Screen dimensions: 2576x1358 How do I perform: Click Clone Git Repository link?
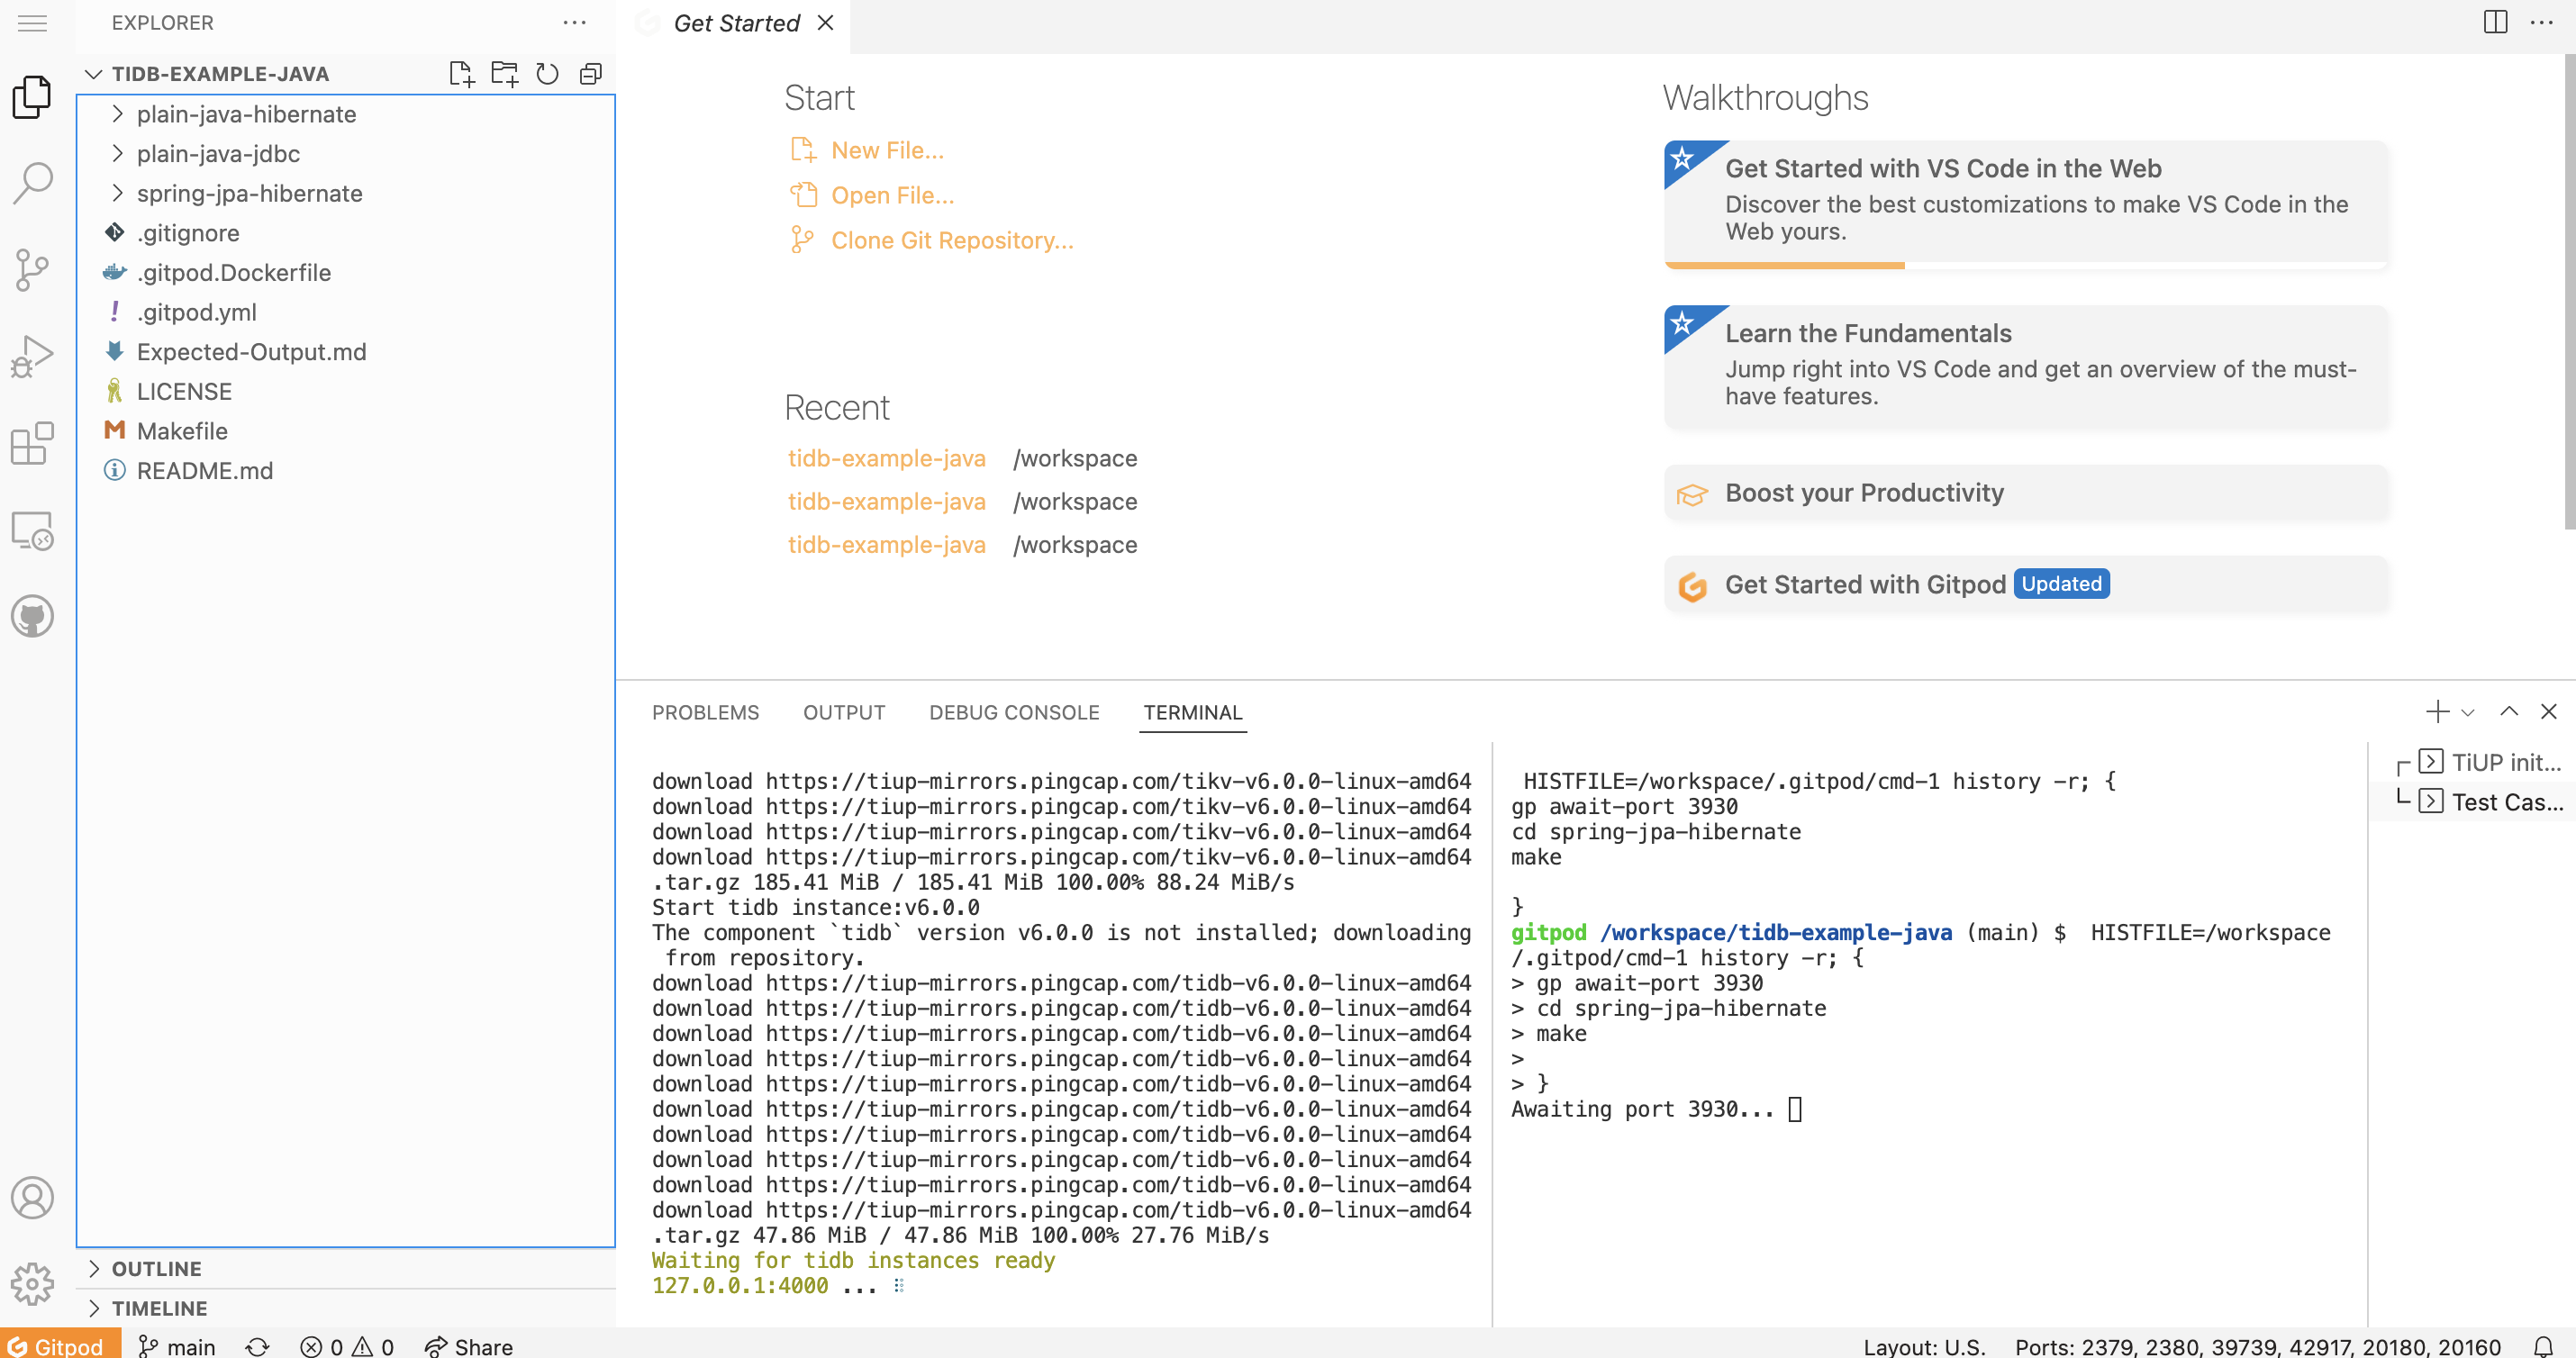point(951,241)
